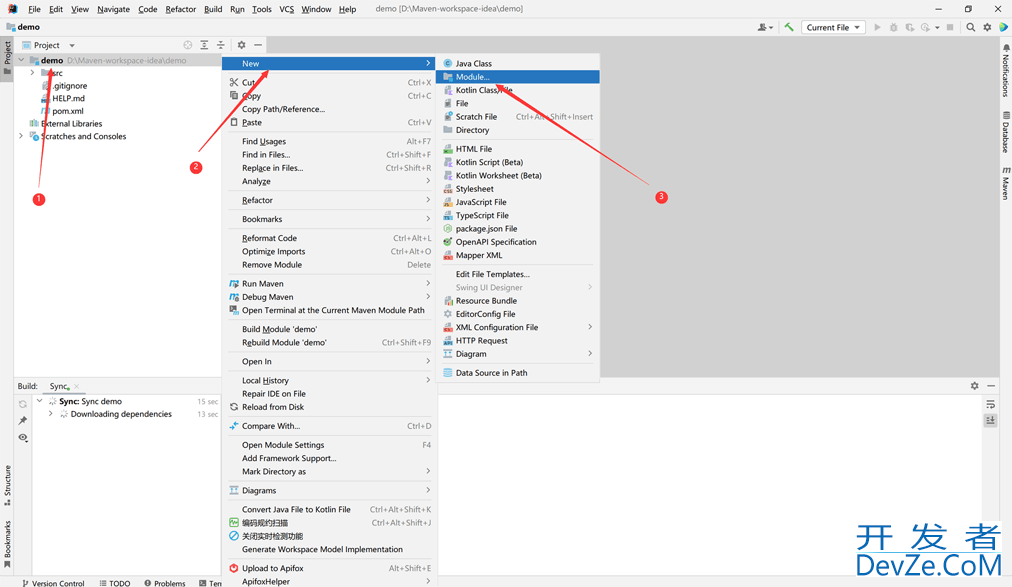Click the Run arrow icon in toolbar
Image resolution: width=1012 pixels, height=587 pixels.
[877, 27]
